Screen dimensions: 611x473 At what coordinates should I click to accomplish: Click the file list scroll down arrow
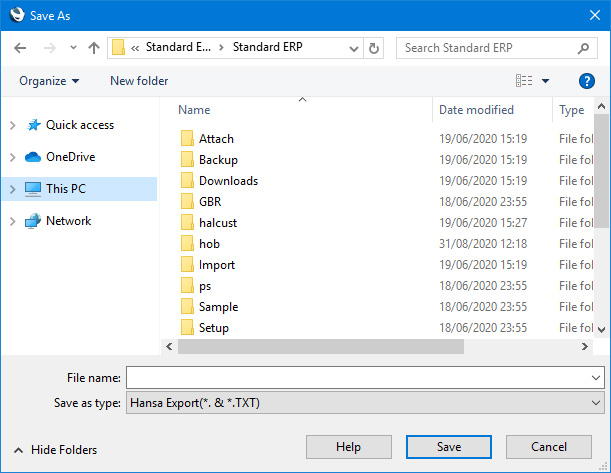tap(601, 330)
